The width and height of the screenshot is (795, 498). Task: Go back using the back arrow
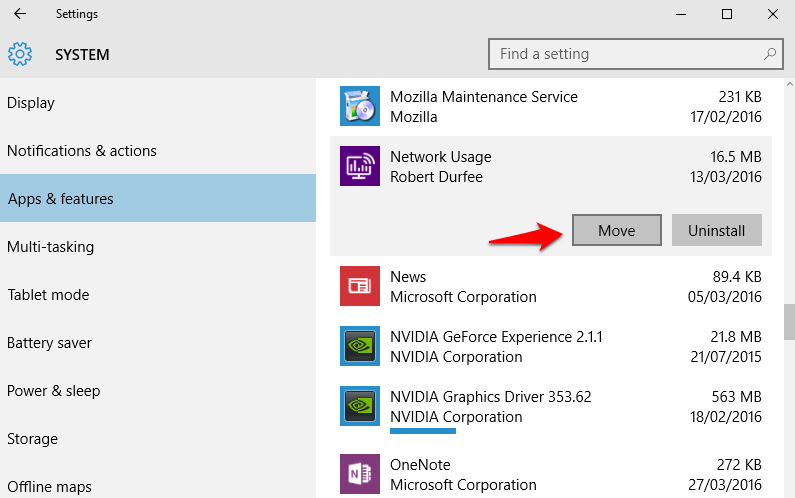coord(20,14)
